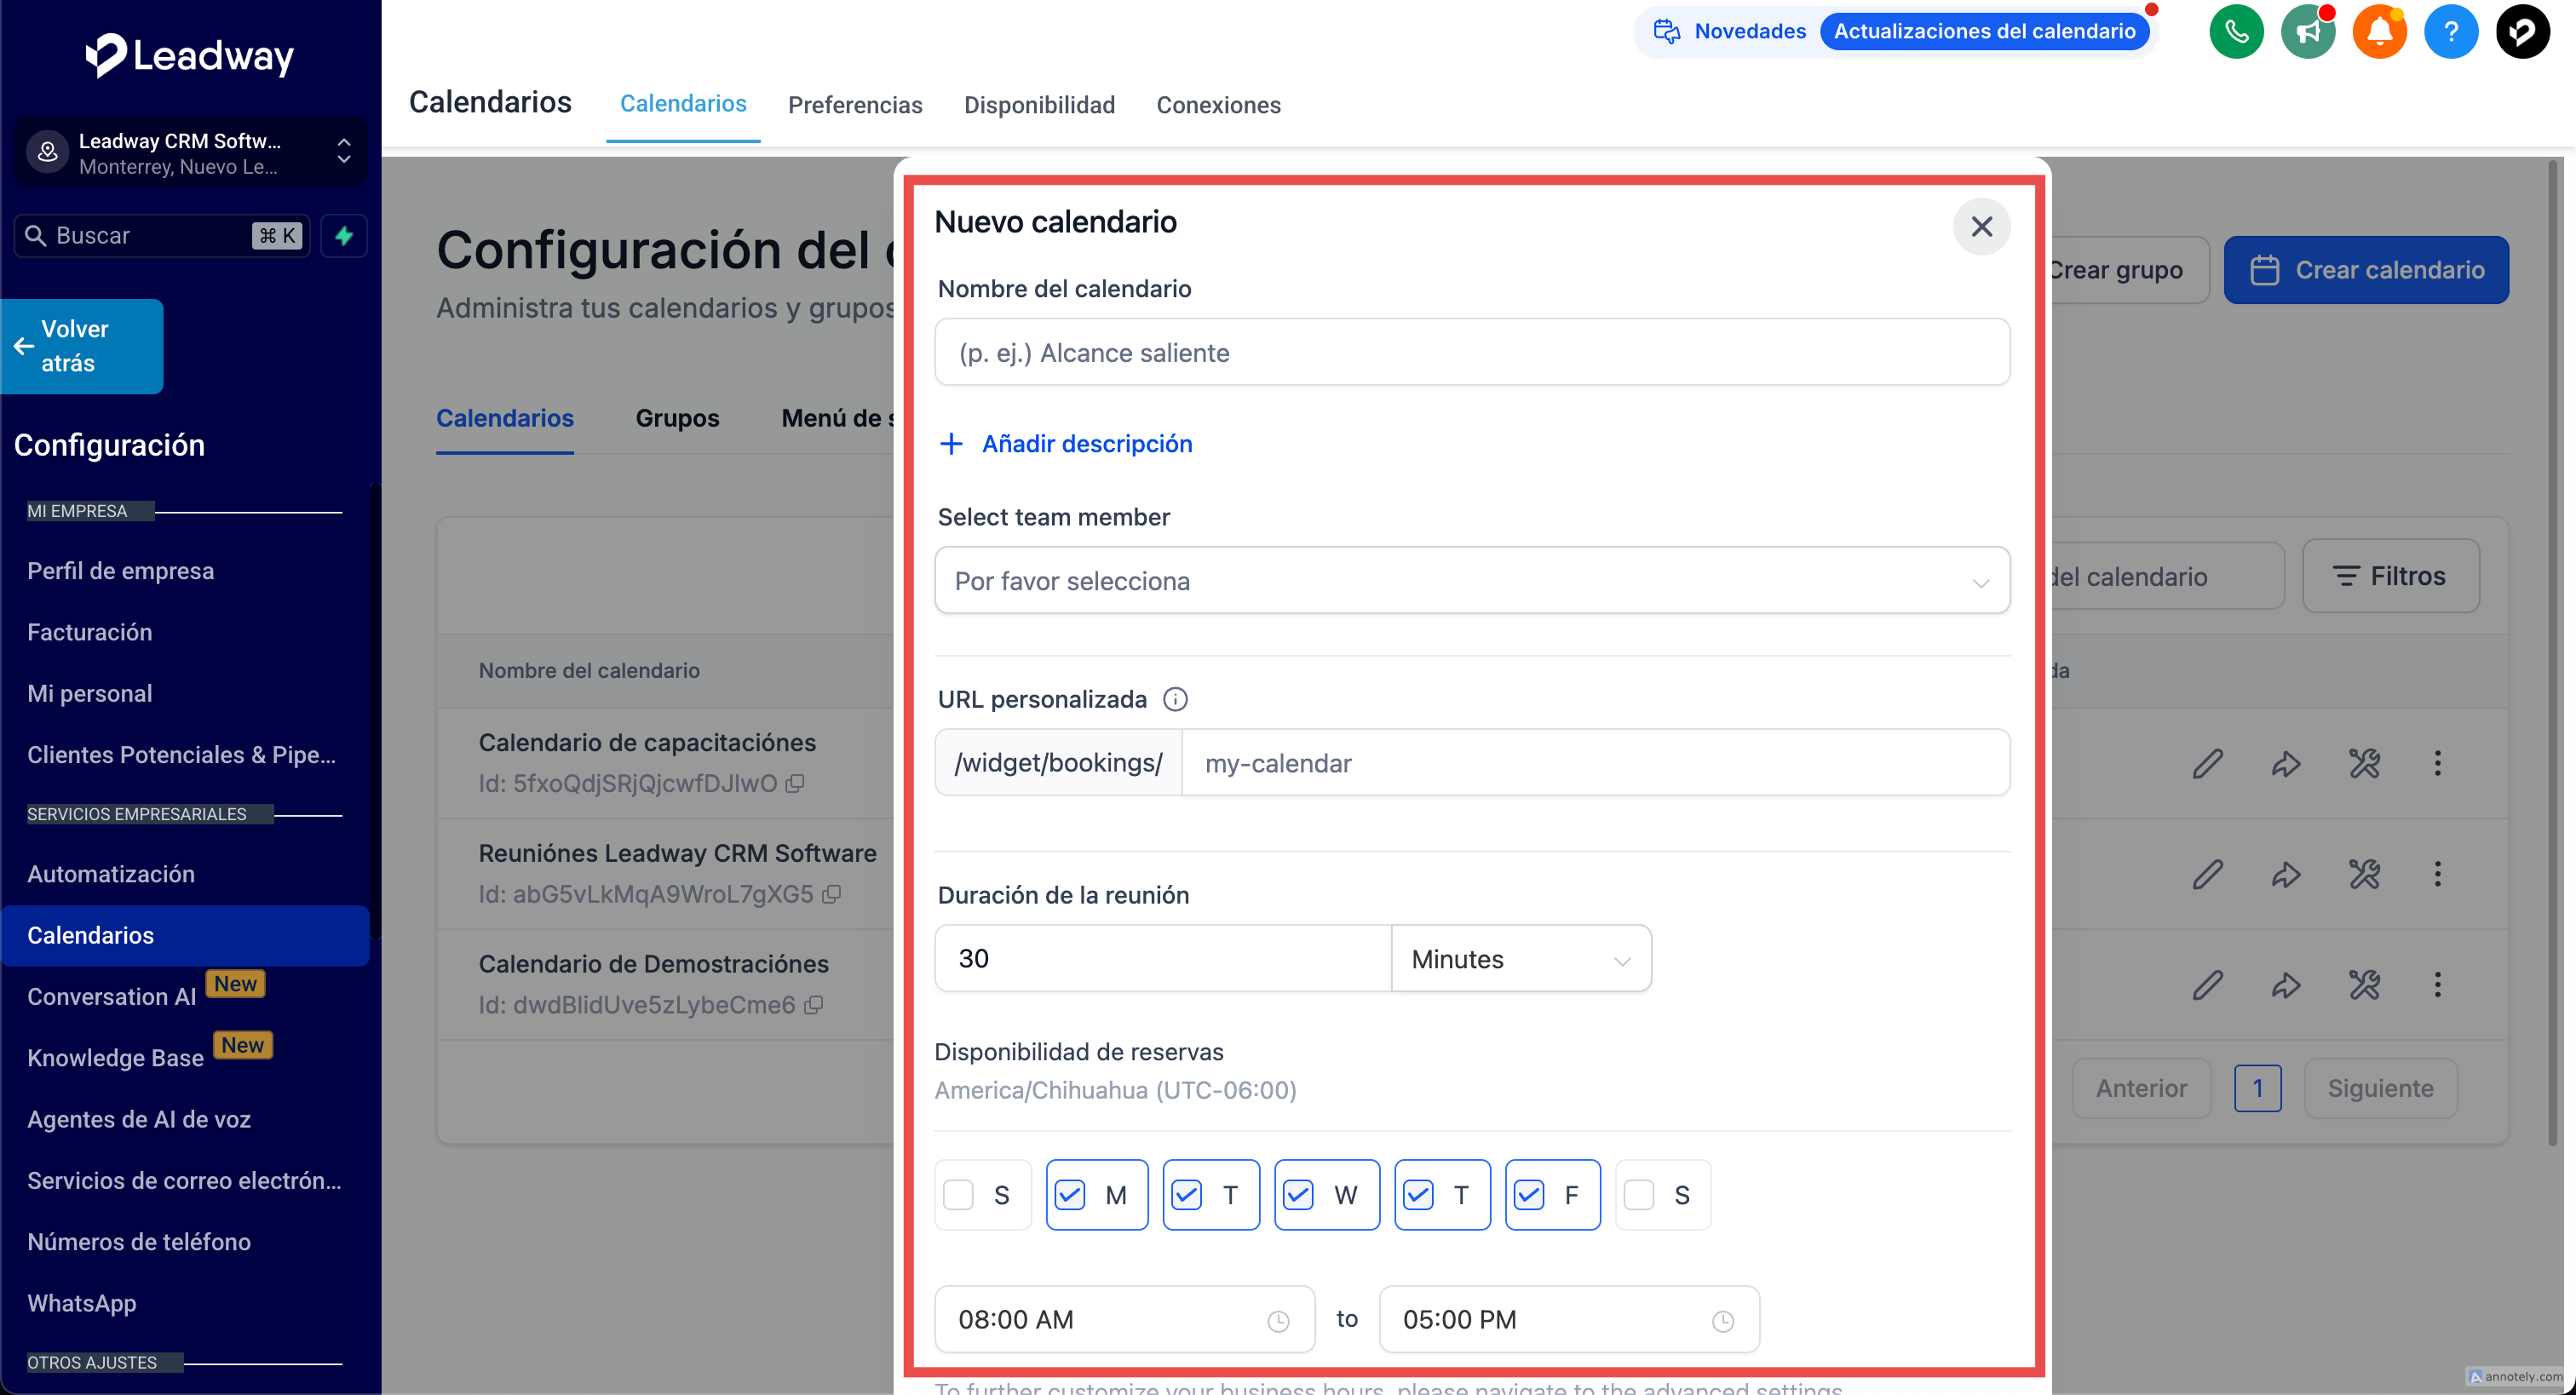2576x1395 pixels.
Task: Open the Grupos tab
Action: point(677,418)
